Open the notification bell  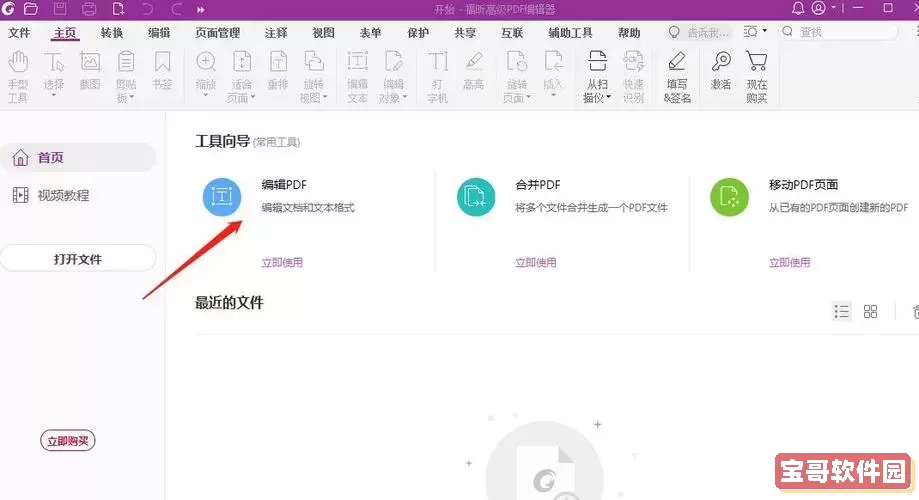(x=798, y=8)
